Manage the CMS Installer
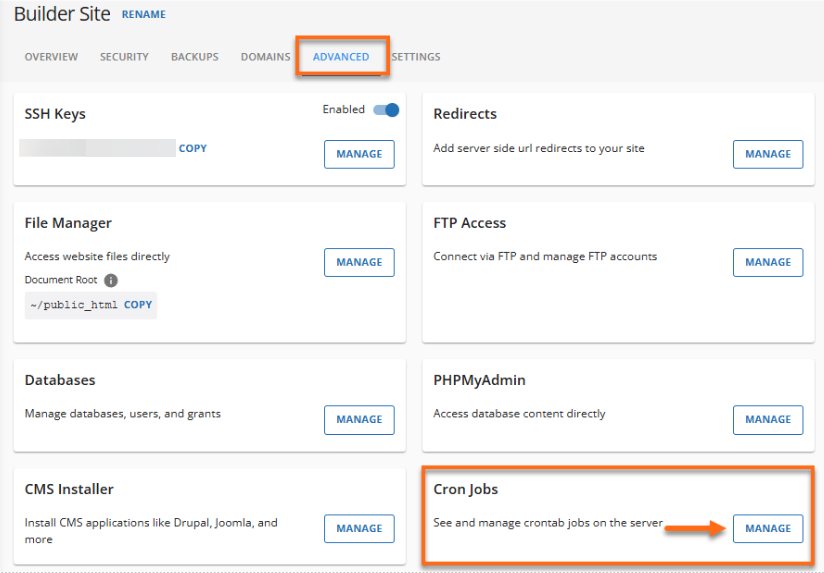 pyautogui.click(x=359, y=528)
